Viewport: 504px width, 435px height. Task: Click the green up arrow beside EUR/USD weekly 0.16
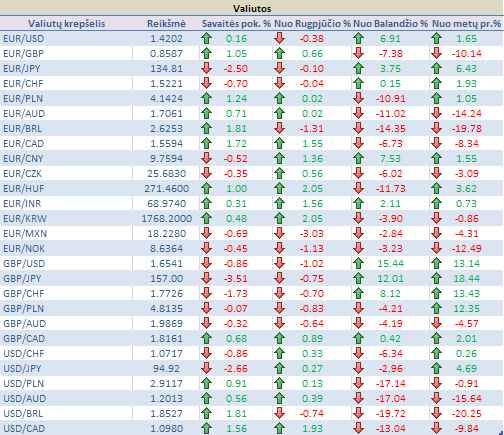pos(207,38)
